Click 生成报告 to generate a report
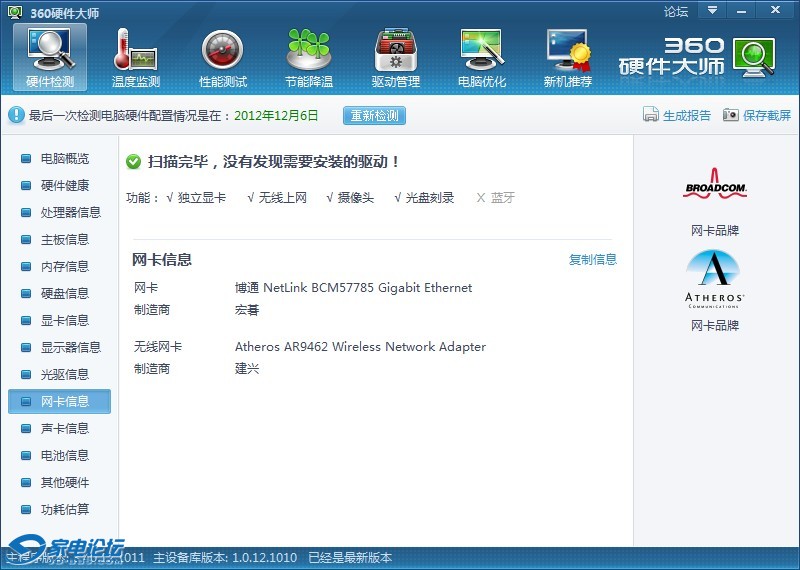This screenshot has height=570, width=800. point(677,116)
